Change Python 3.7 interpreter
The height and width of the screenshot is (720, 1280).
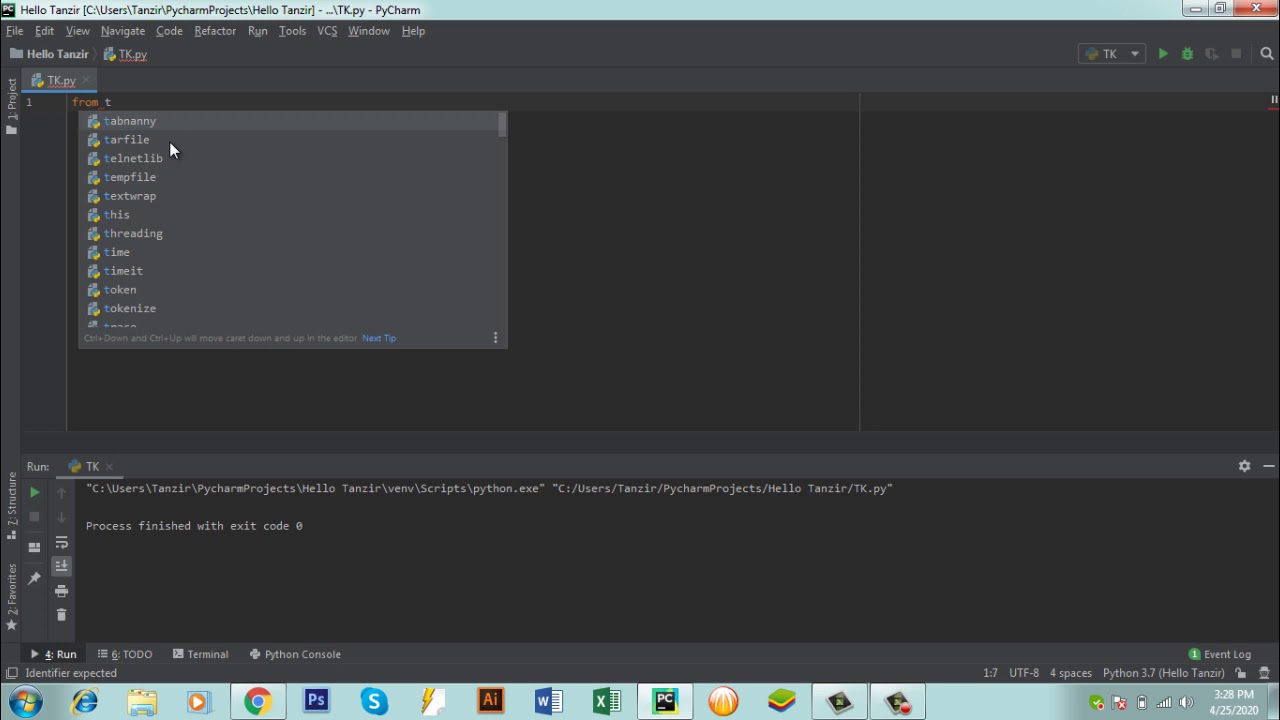[1163, 673]
